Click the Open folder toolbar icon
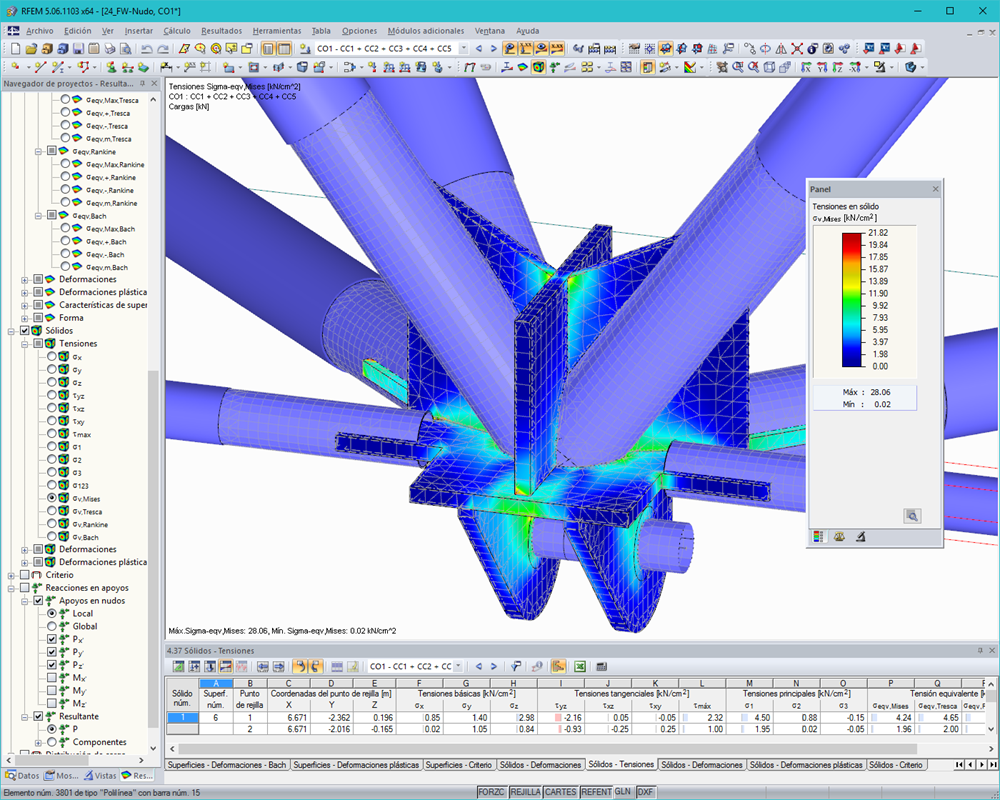Screen dimensions: 1000x800 click(x=32, y=48)
